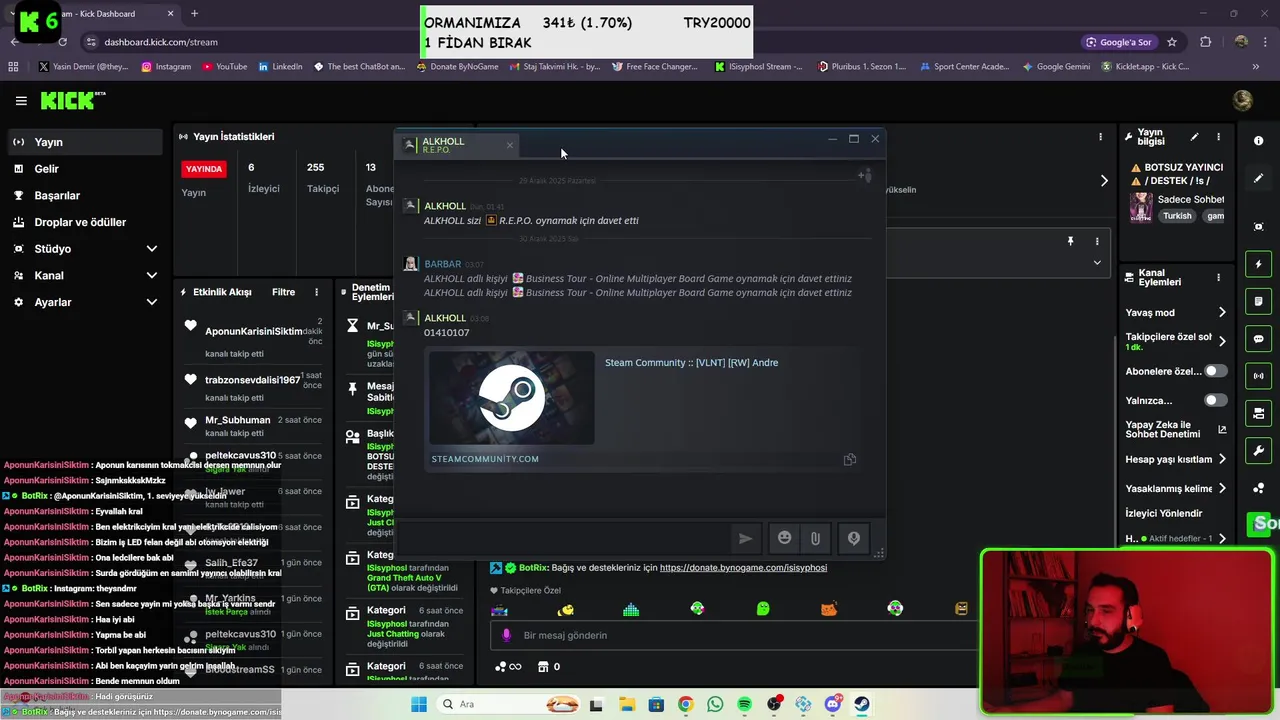
Task: Close the ALKHOLL chat tab
Action: pos(509,145)
